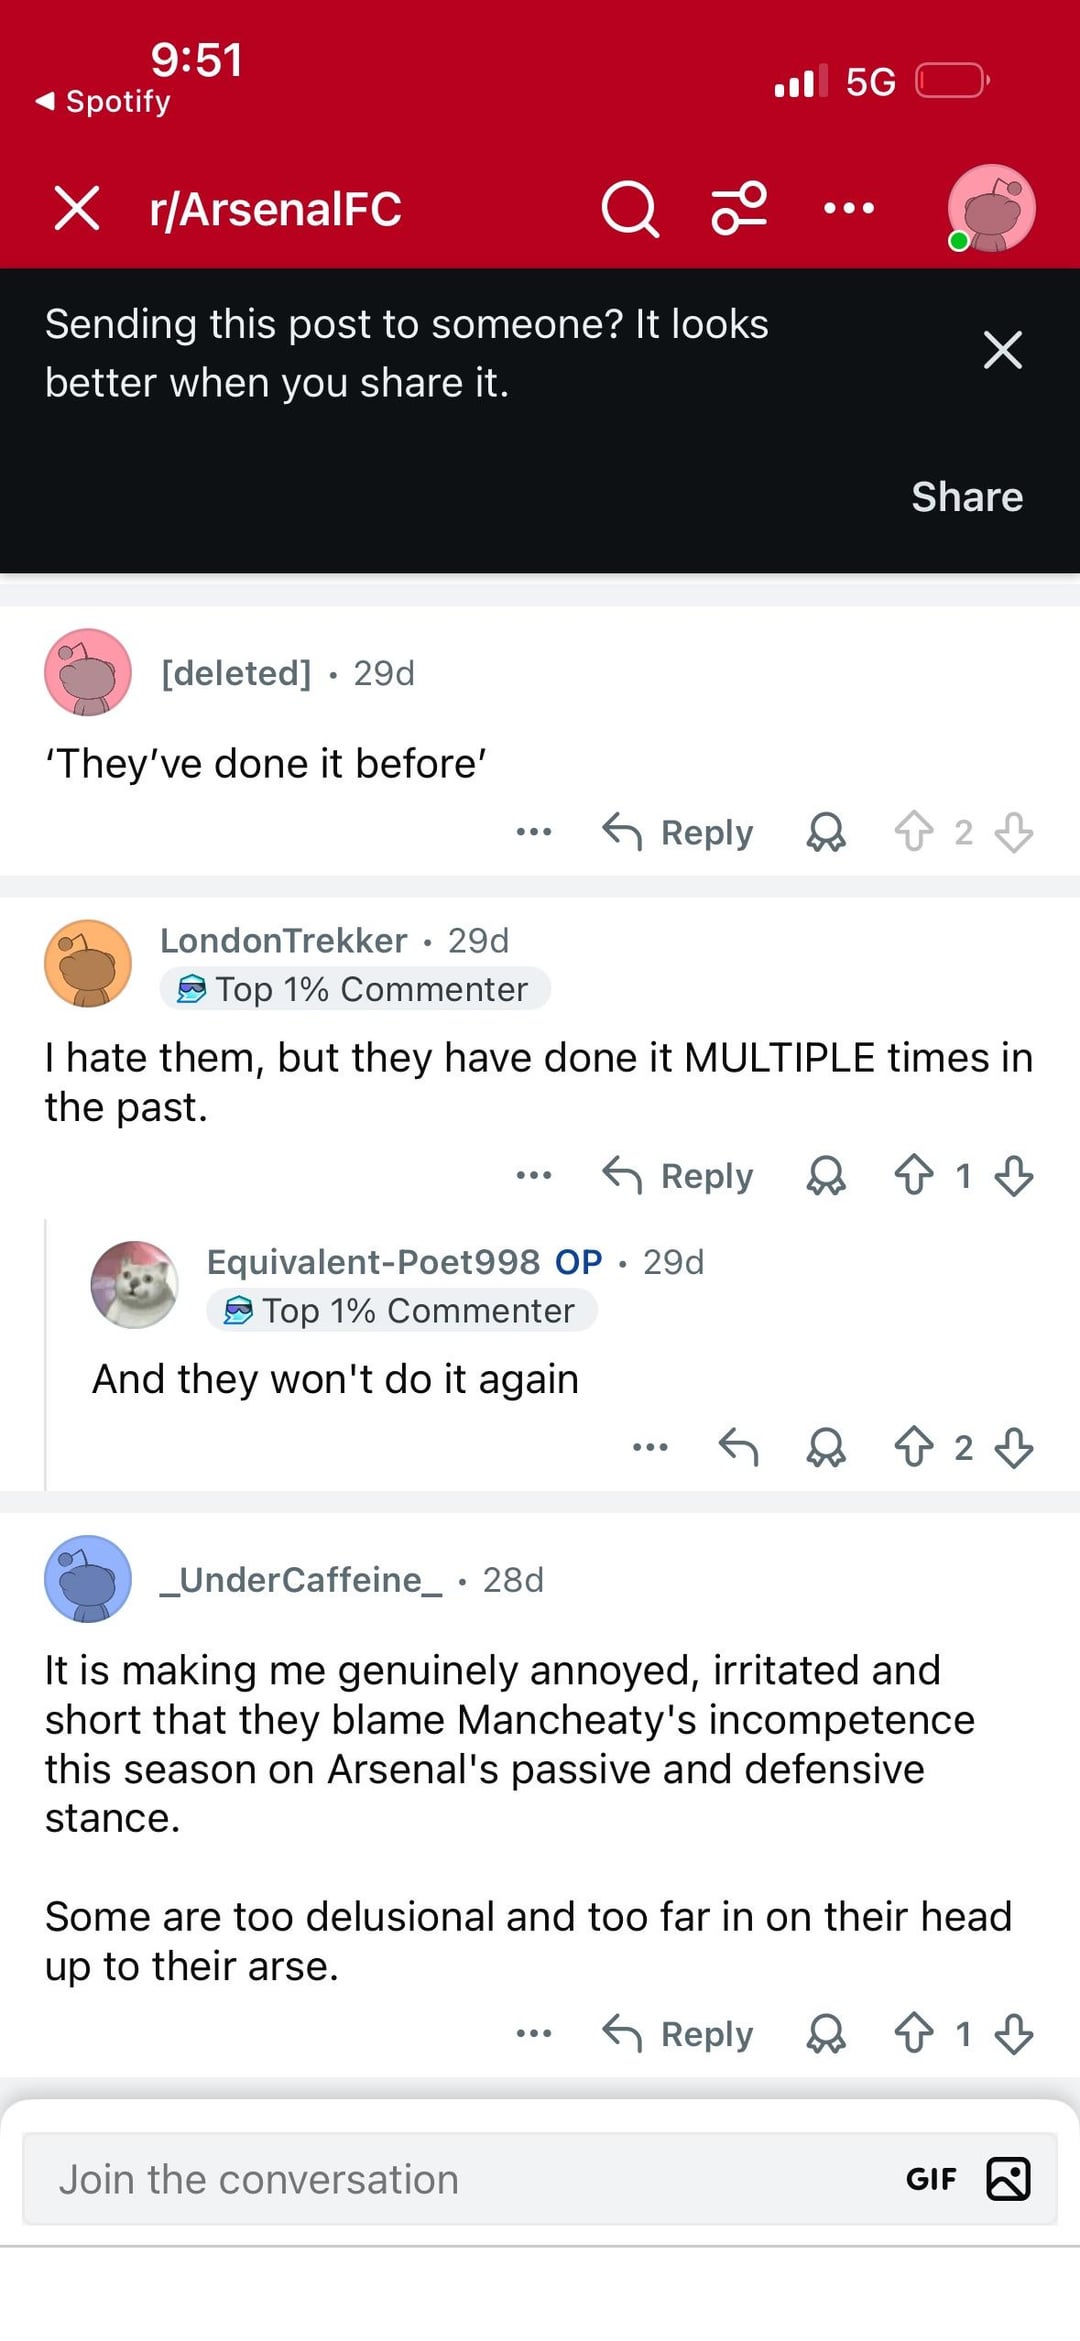
Task: Tap Share in the banner
Action: pyautogui.click(x=966, y=497)
